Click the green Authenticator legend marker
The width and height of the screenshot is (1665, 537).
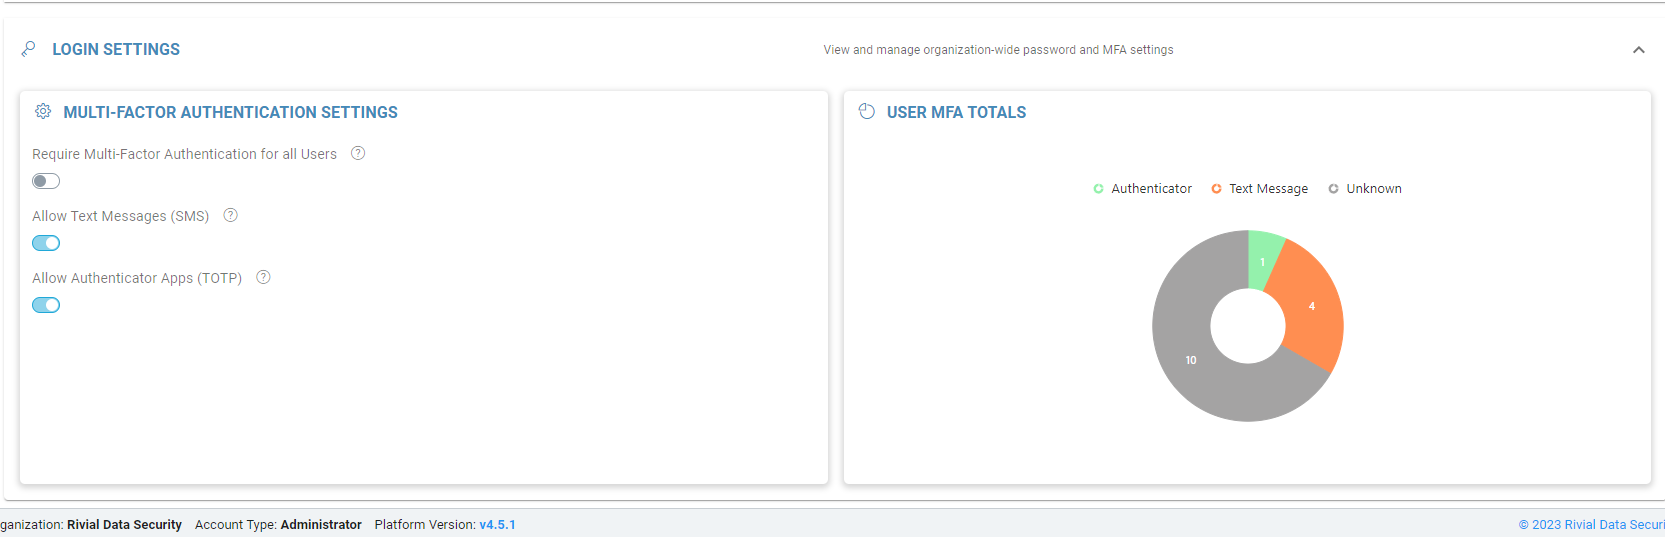click(x=1098, y=189)
